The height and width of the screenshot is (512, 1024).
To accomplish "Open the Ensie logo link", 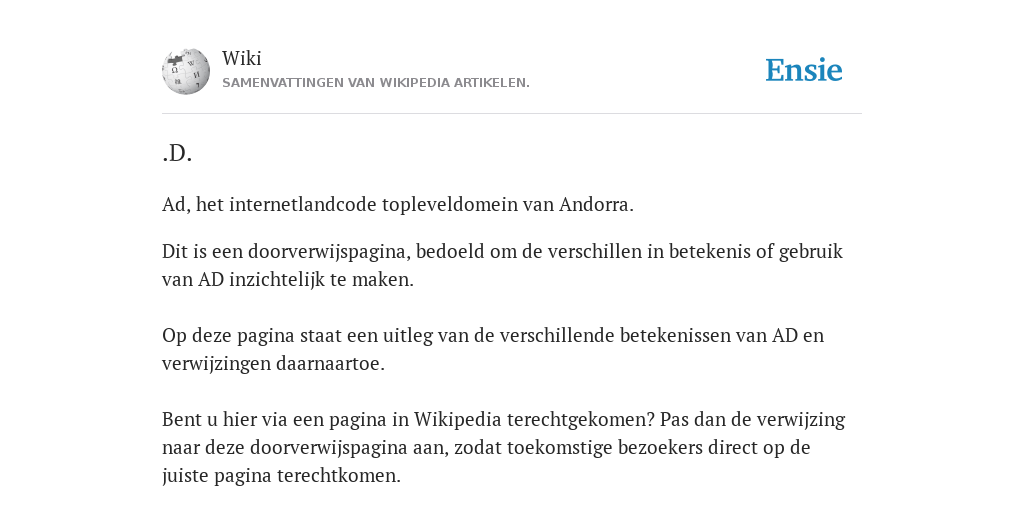I will 804,70.
